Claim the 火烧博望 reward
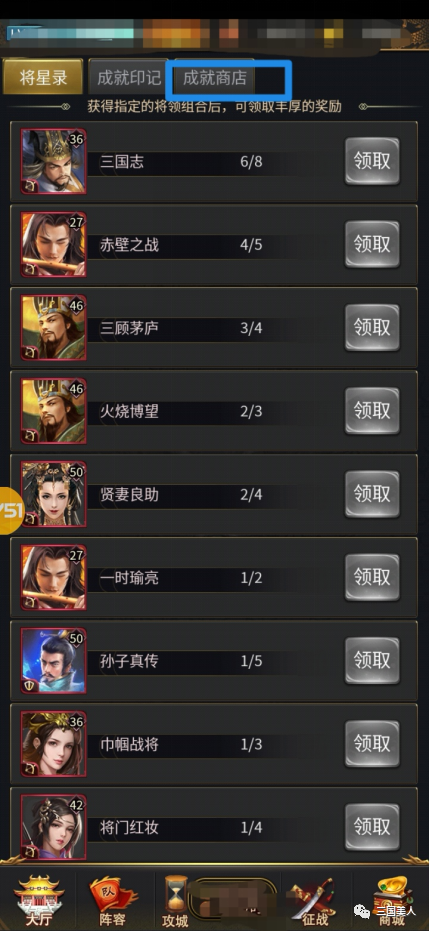Viewport: 430px width, 931px height. click(x=372, y=411)
